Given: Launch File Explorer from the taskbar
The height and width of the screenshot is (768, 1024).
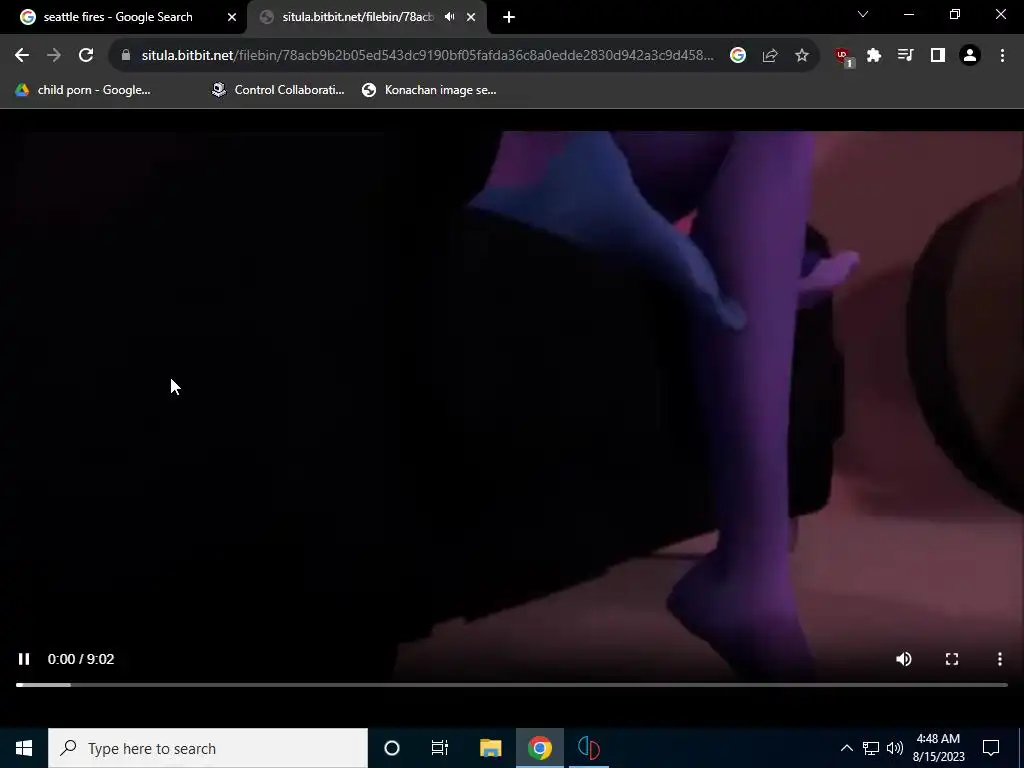Looking at the screenshot, I should [x=490, y=748].
